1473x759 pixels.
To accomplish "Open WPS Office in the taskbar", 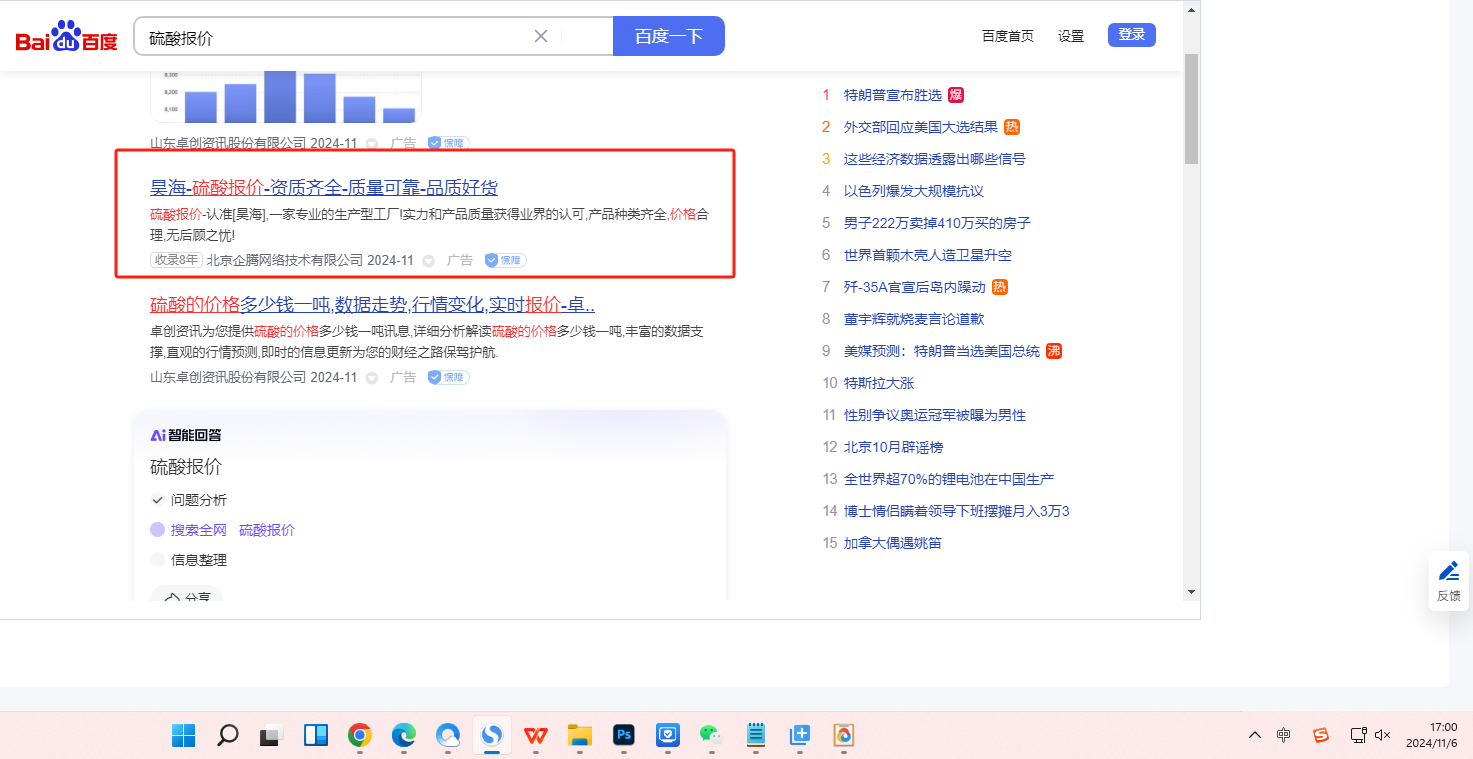I will tap(536, 736).
